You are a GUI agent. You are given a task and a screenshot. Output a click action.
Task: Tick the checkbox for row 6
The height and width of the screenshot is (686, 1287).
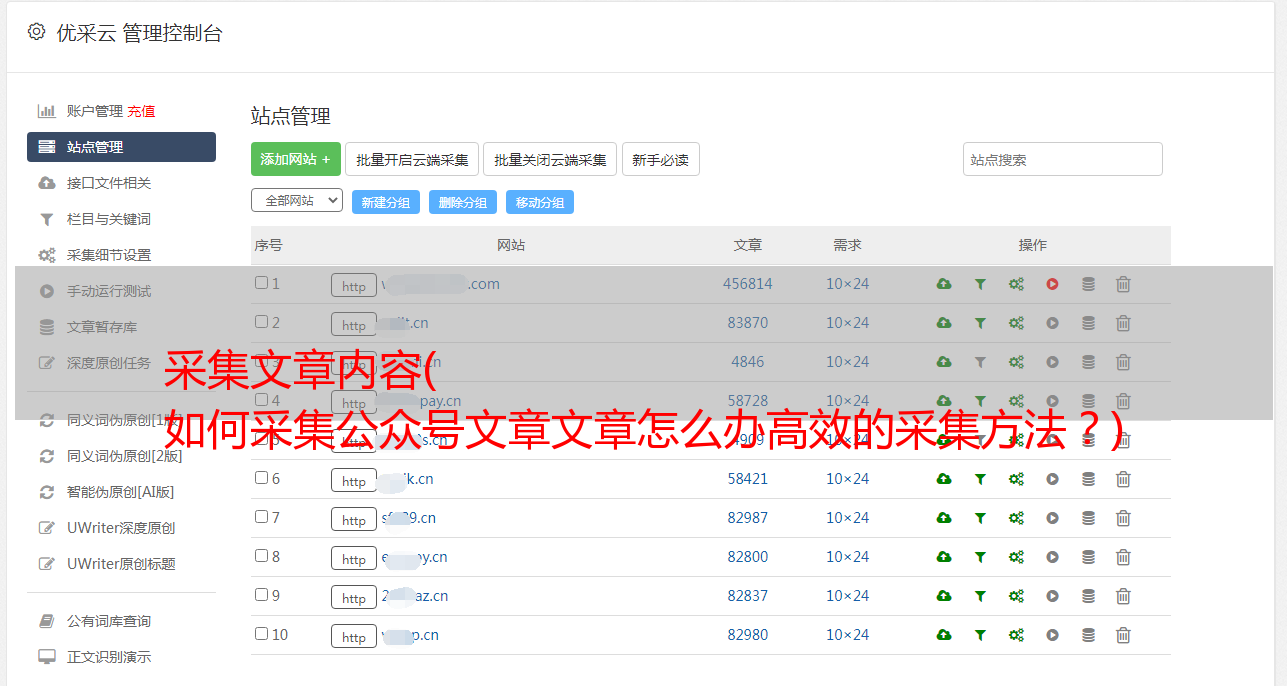tap(261, 478)
